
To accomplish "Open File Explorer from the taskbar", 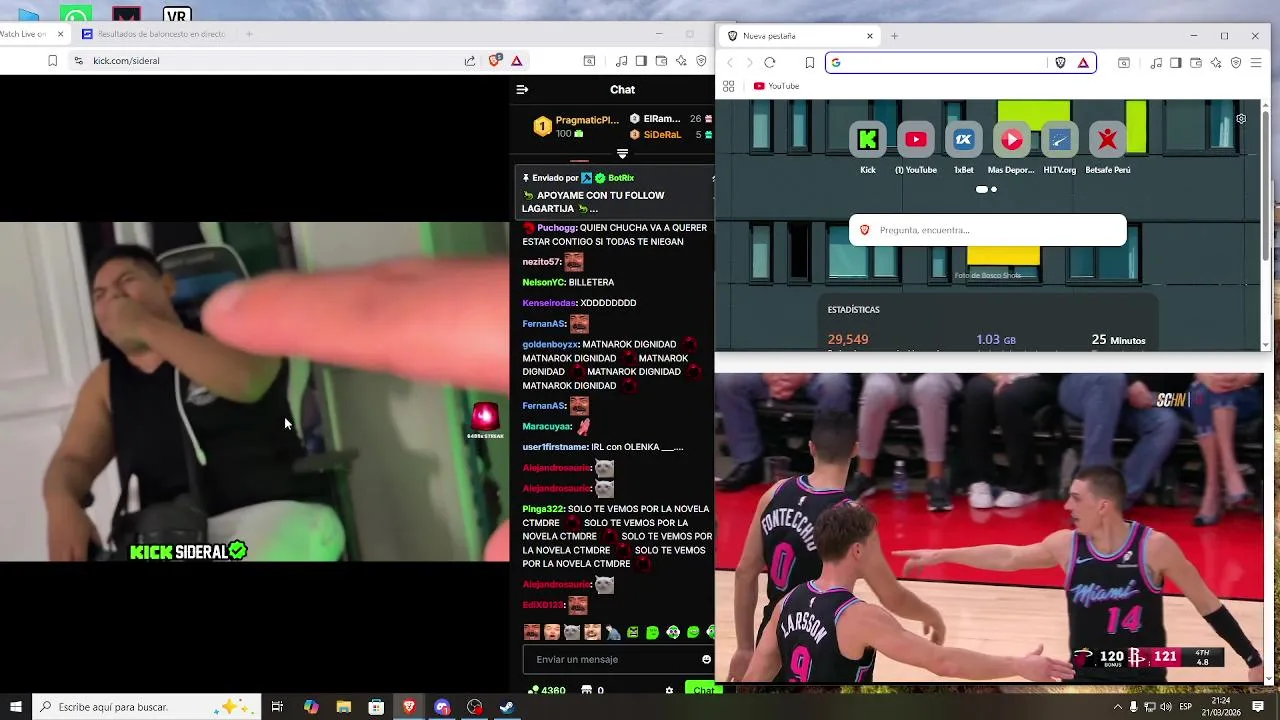I will coord(344,707).
